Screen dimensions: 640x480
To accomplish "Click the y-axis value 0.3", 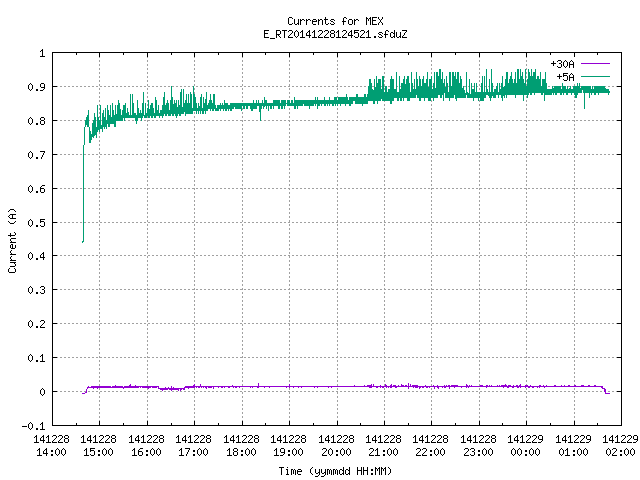I will coord(36,290).
